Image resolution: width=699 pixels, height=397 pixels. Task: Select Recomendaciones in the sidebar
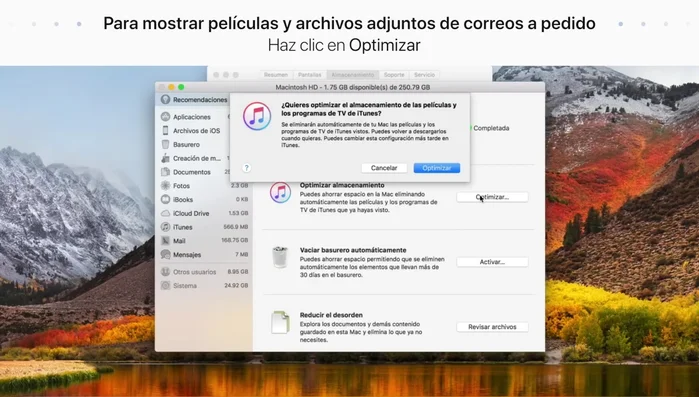(x=200, y=100)
